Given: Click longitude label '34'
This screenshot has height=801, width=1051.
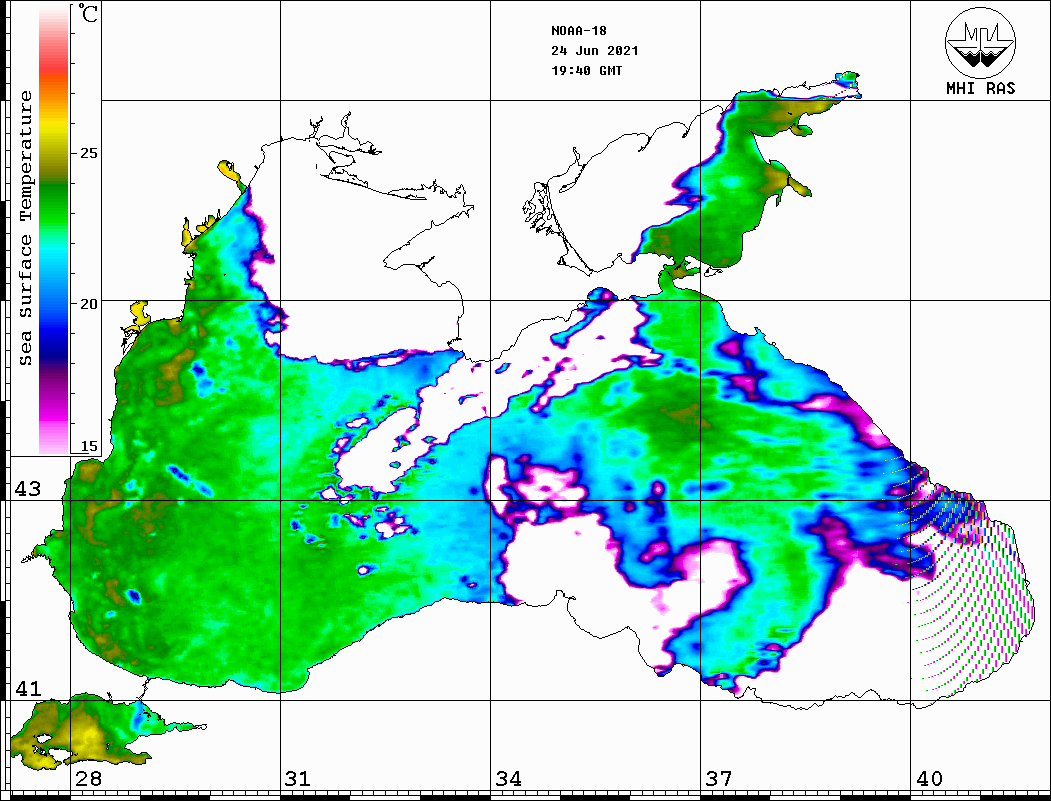Looking at the screenshot, I should [x=509, y=778].
